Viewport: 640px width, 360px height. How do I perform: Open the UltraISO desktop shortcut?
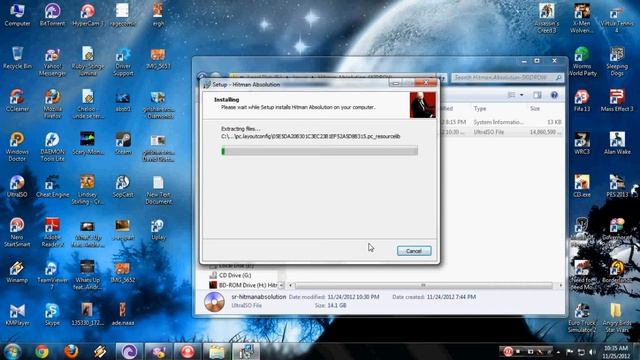pyautogui.click(x=17, y=186)
